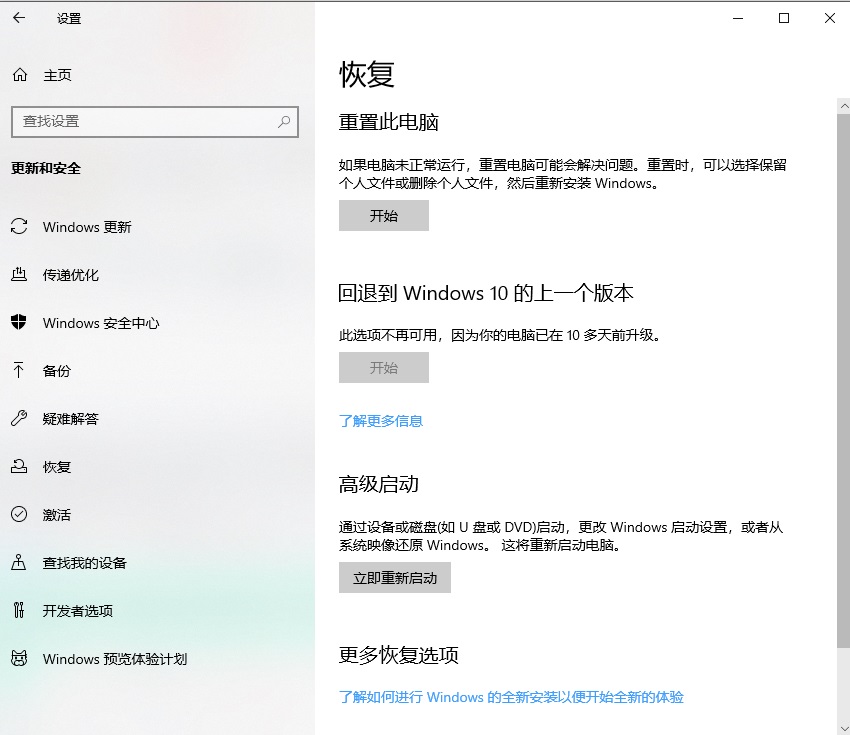Click the 备份 upload arrow icon
Viewport: 850px width, 735px height.
pyautogui.click(x=18, y=370)
